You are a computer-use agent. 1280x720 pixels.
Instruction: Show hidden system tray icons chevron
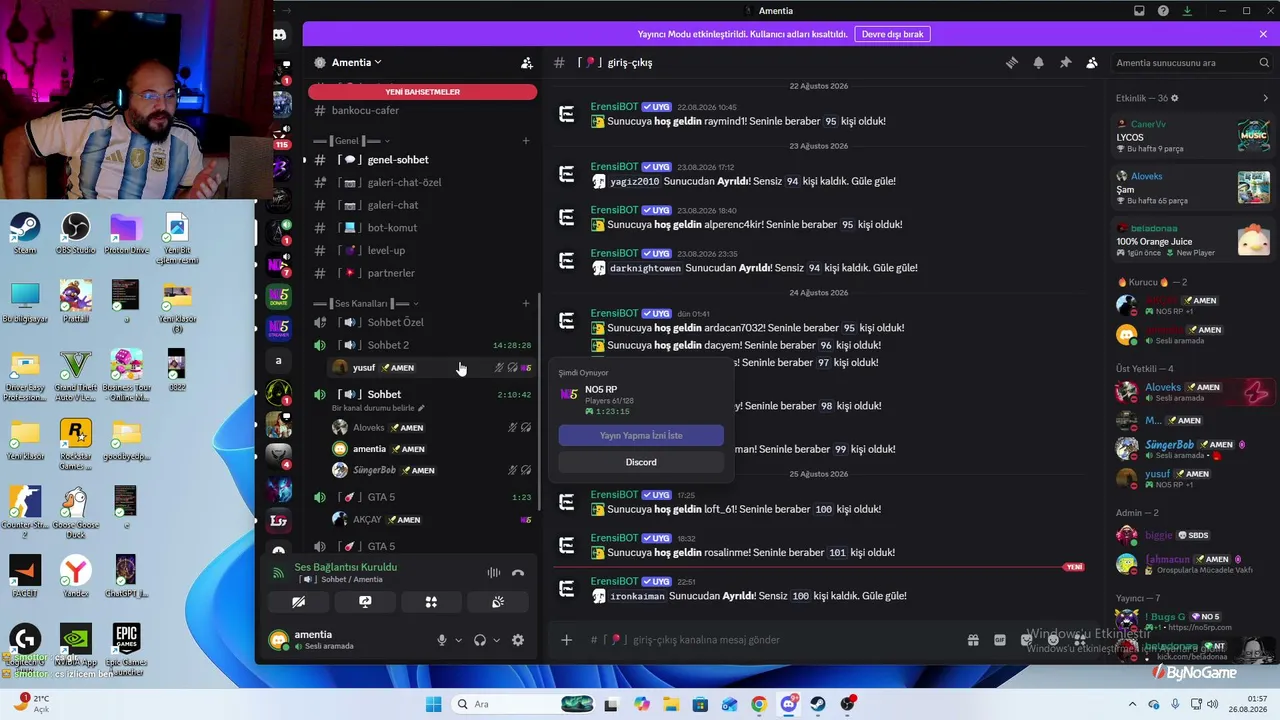(1132, 704)
